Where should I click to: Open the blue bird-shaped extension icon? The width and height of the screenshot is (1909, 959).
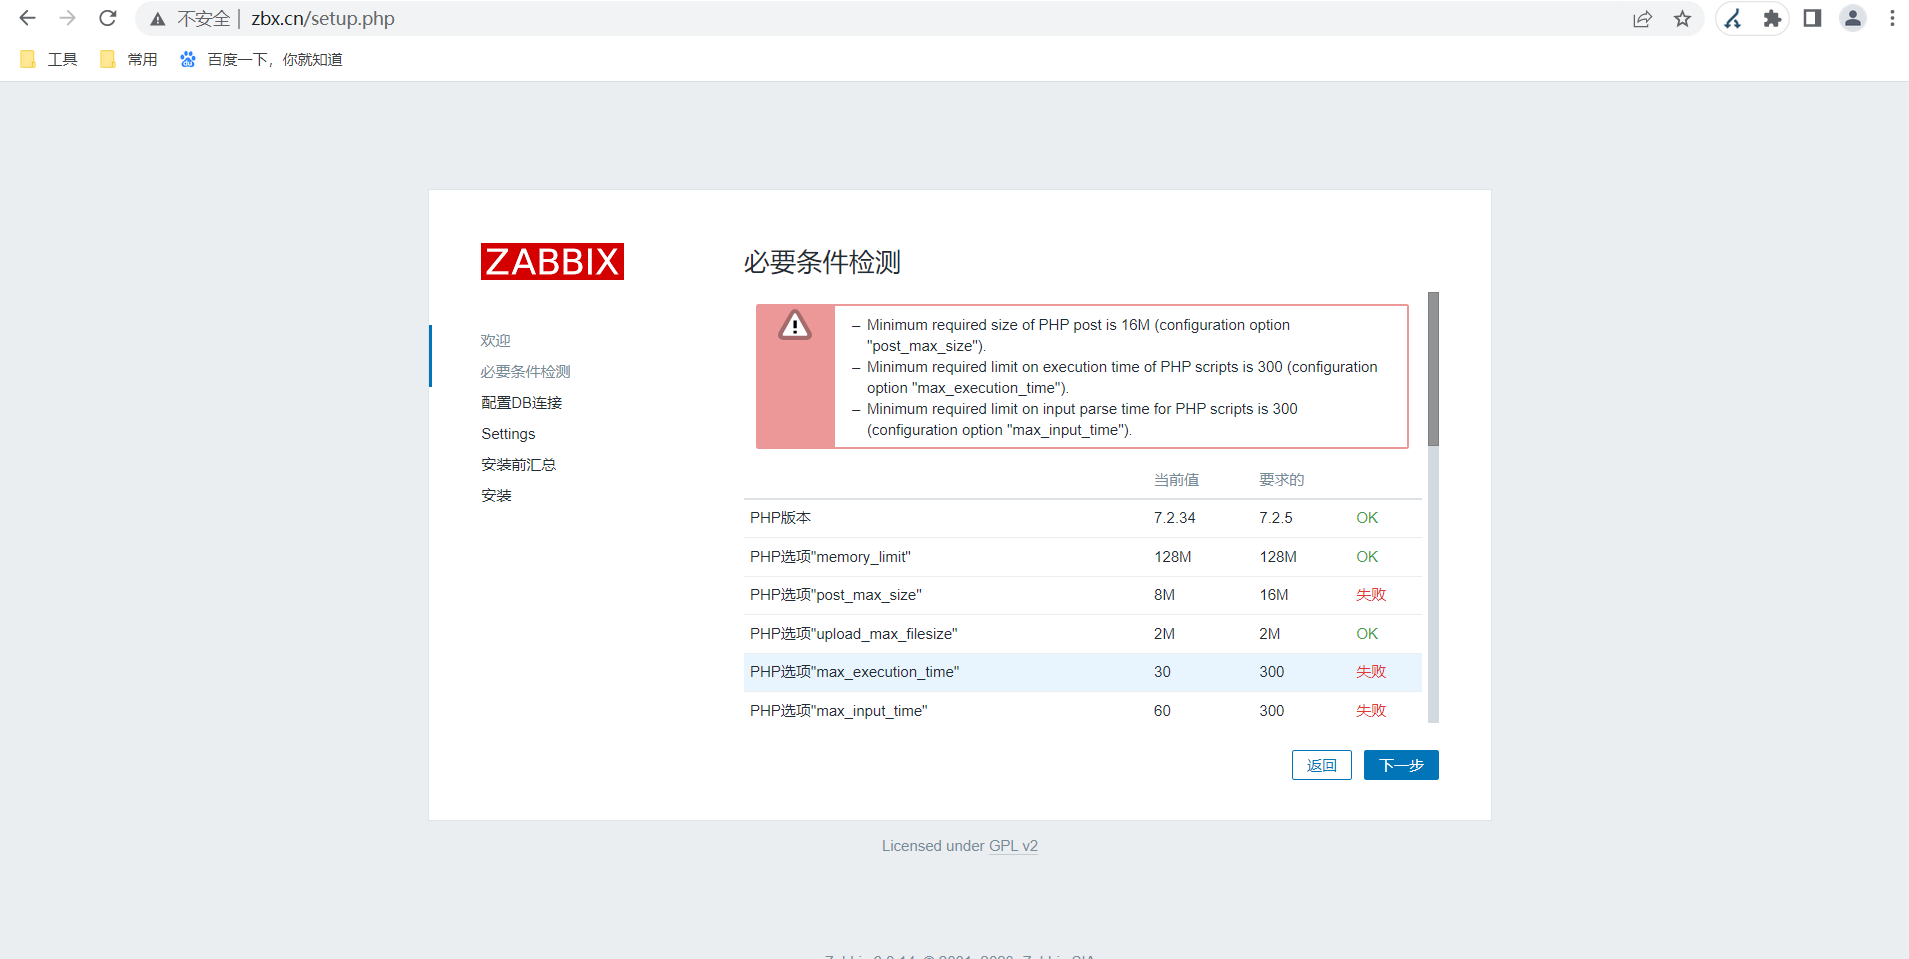click(1733, 19)
